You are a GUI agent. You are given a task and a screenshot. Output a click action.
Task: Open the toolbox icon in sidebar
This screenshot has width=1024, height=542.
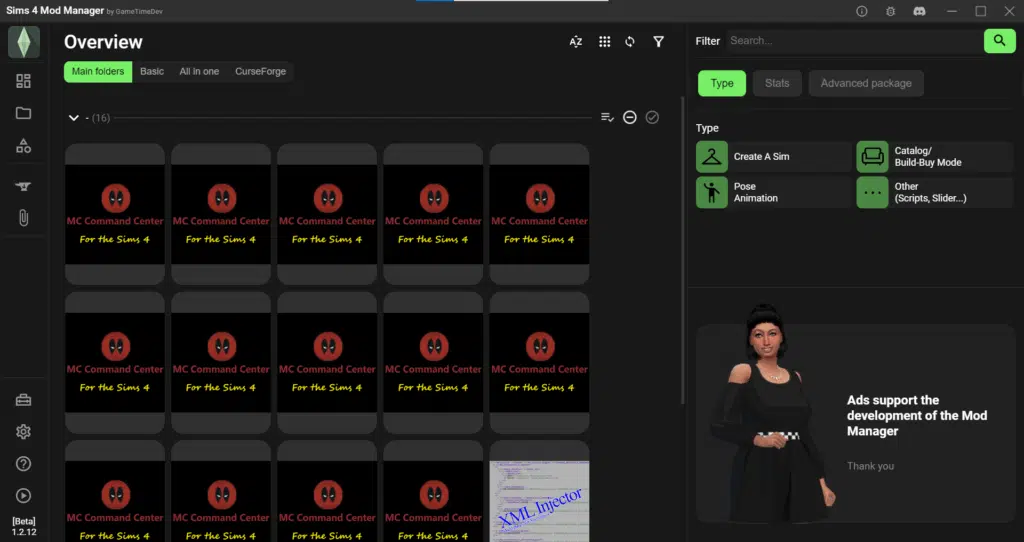click(23, 400)
